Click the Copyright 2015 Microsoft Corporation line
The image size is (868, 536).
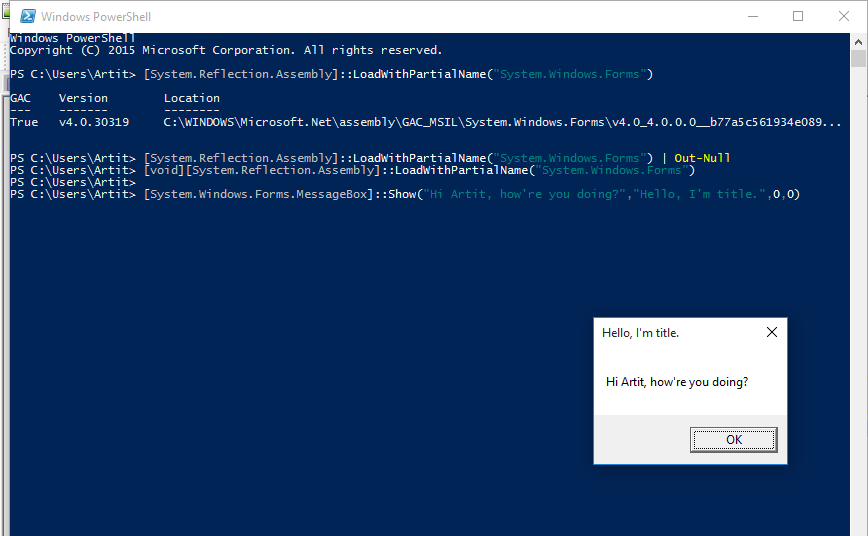coord(226,50)
